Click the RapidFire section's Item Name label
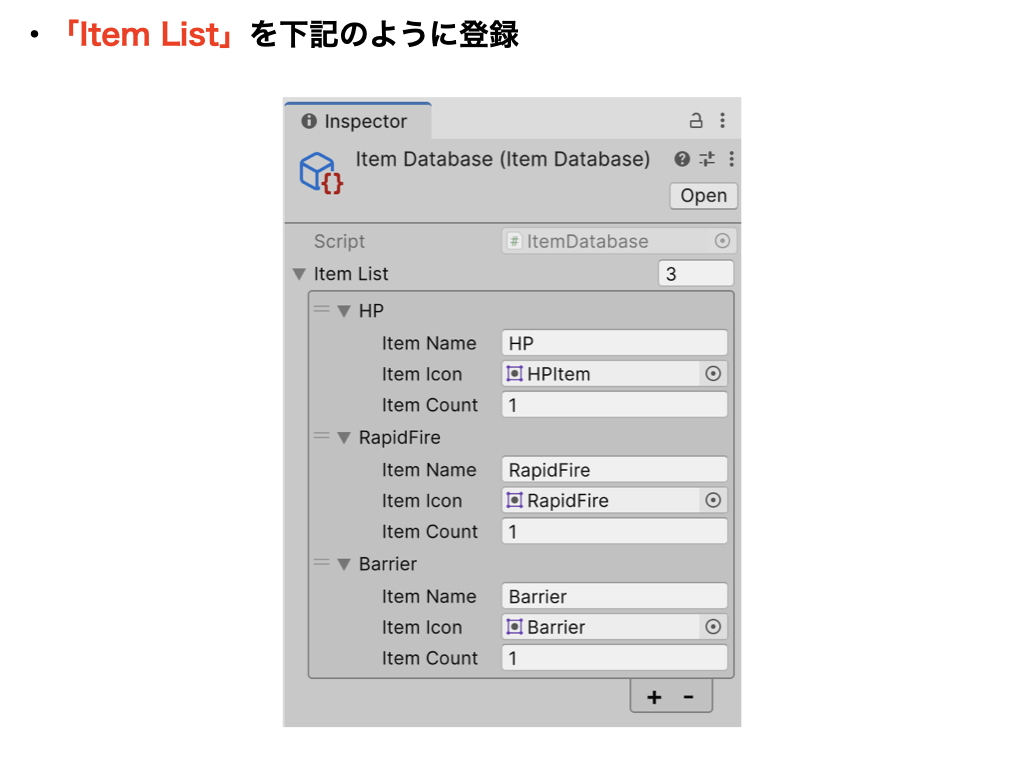The height and width of the screenshot is (768, 1024). click(429, 470)
